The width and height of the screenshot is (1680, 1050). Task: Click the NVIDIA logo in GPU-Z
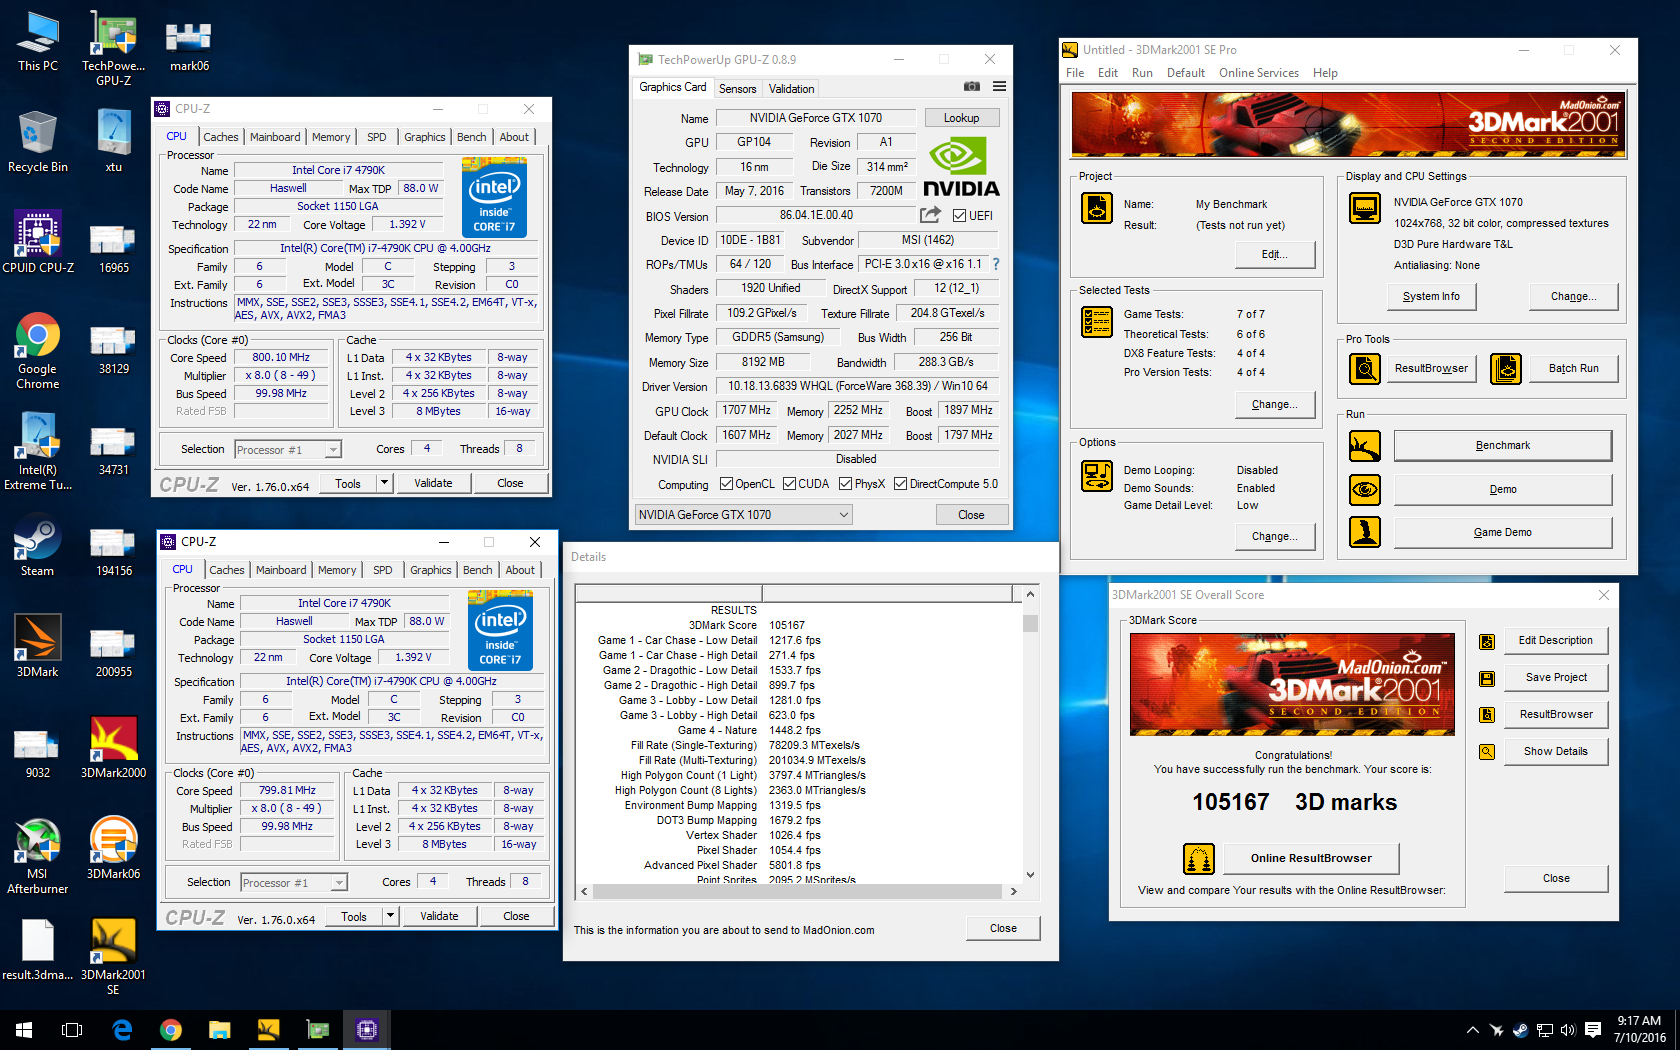tap(961, 168)
